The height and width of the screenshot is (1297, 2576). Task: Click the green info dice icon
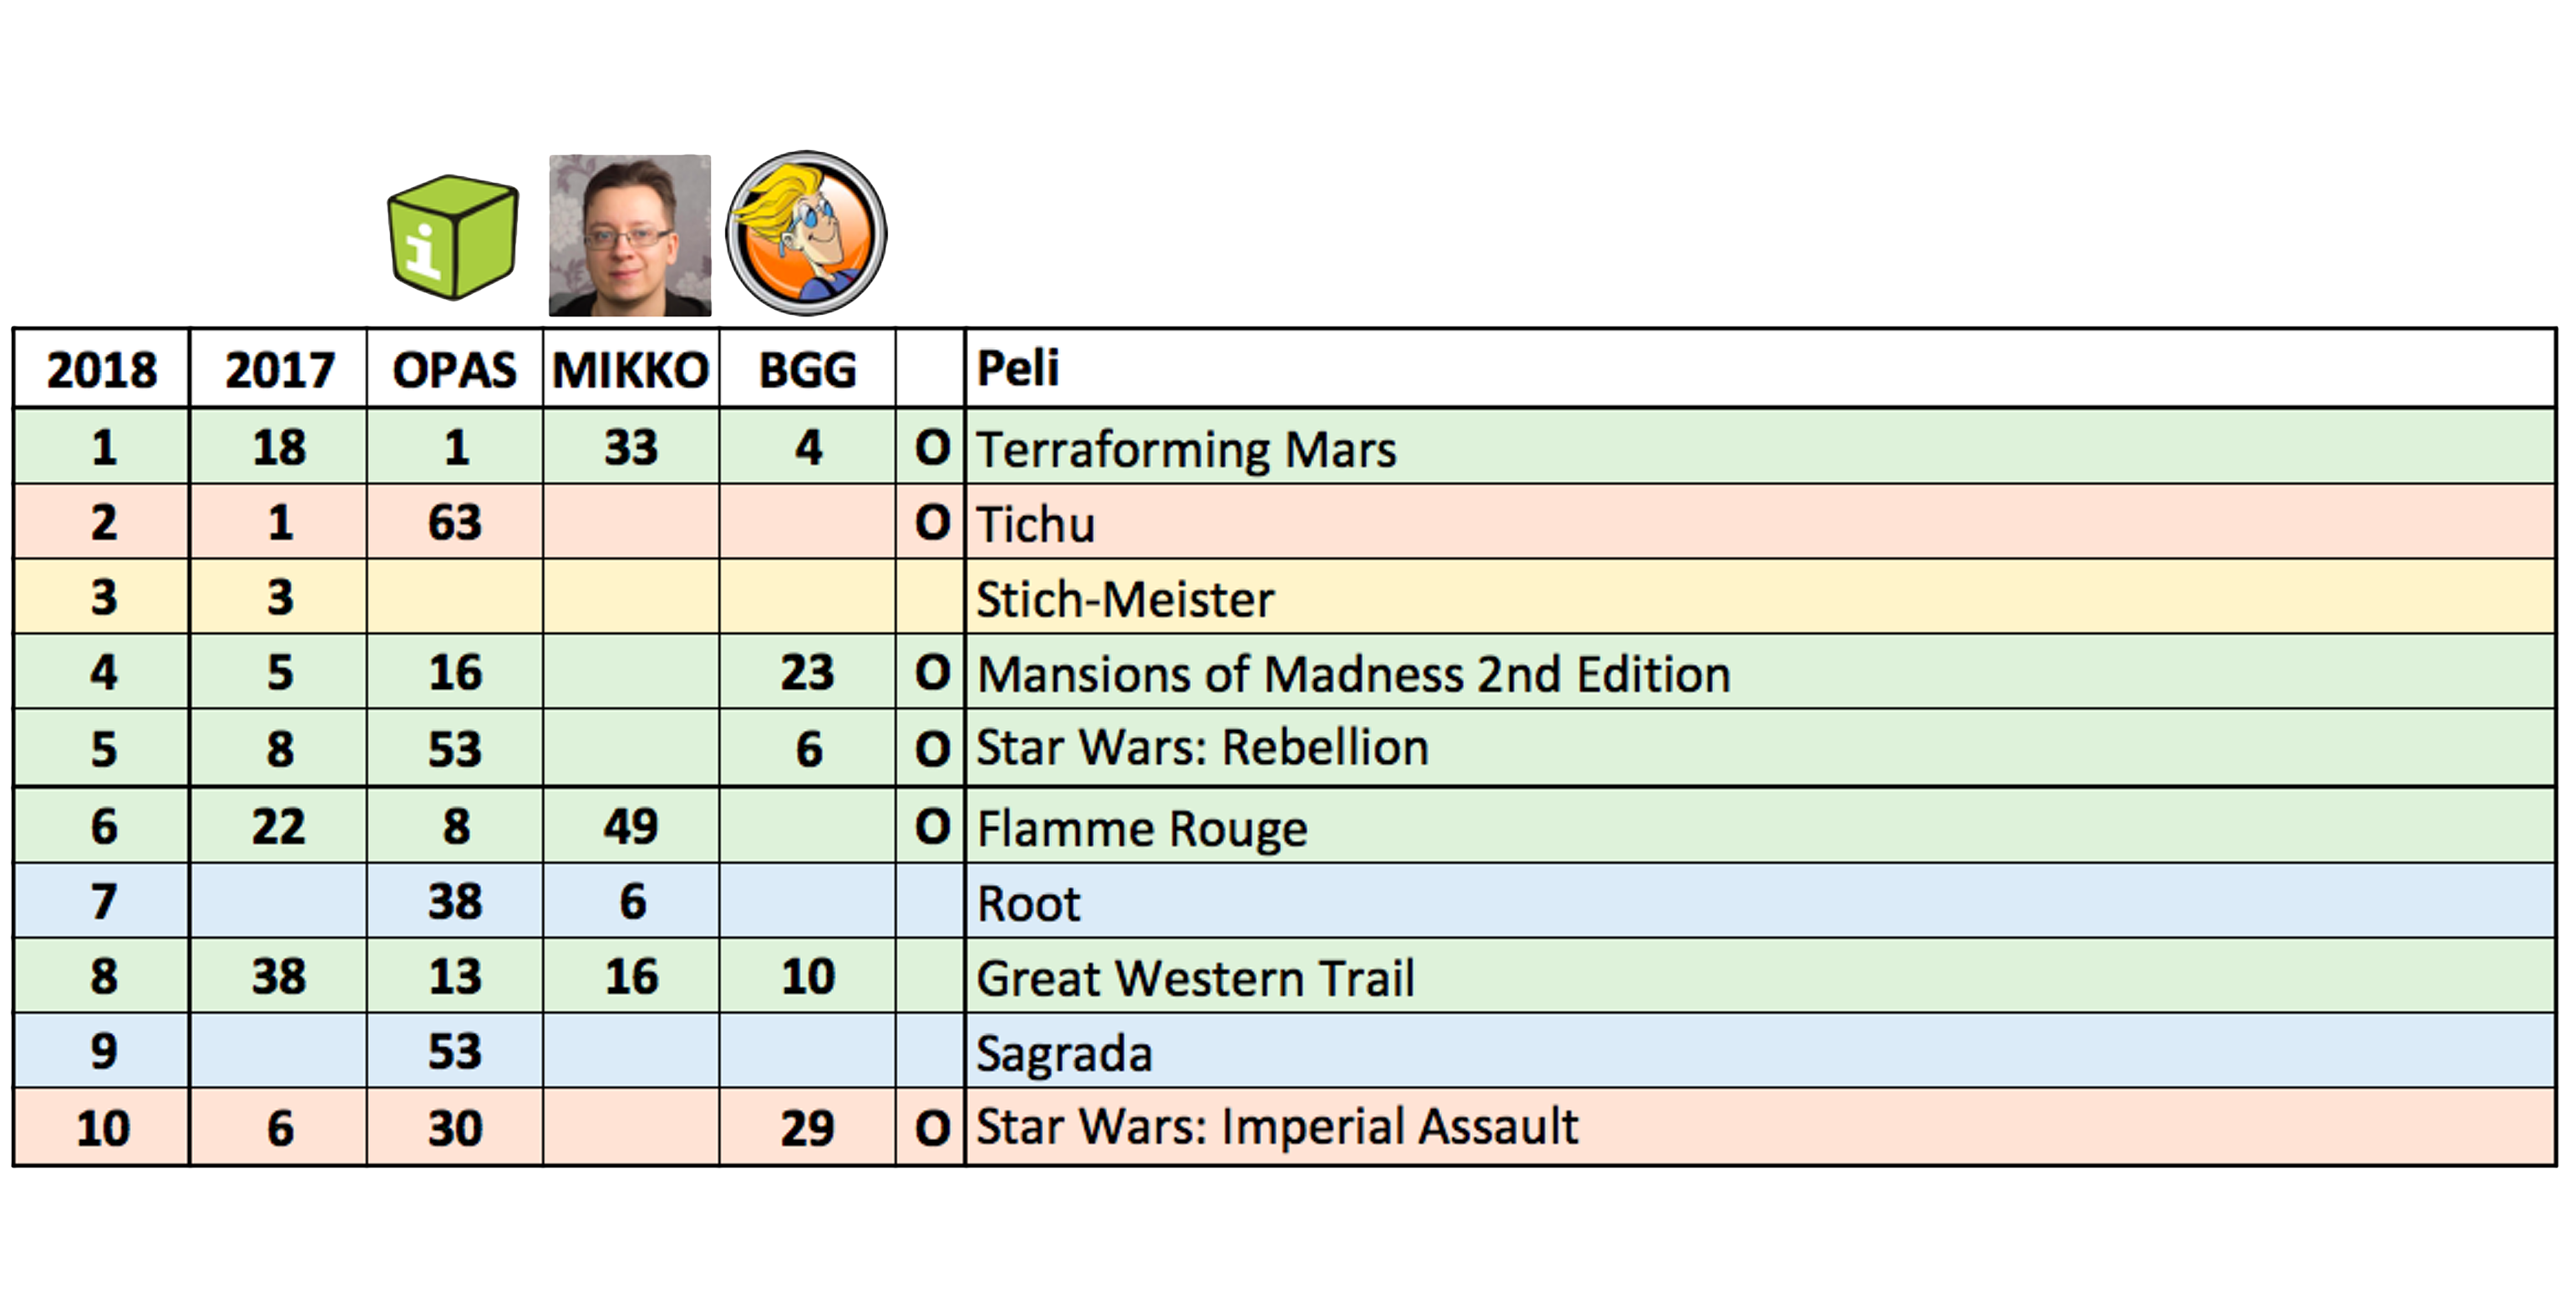453,237
